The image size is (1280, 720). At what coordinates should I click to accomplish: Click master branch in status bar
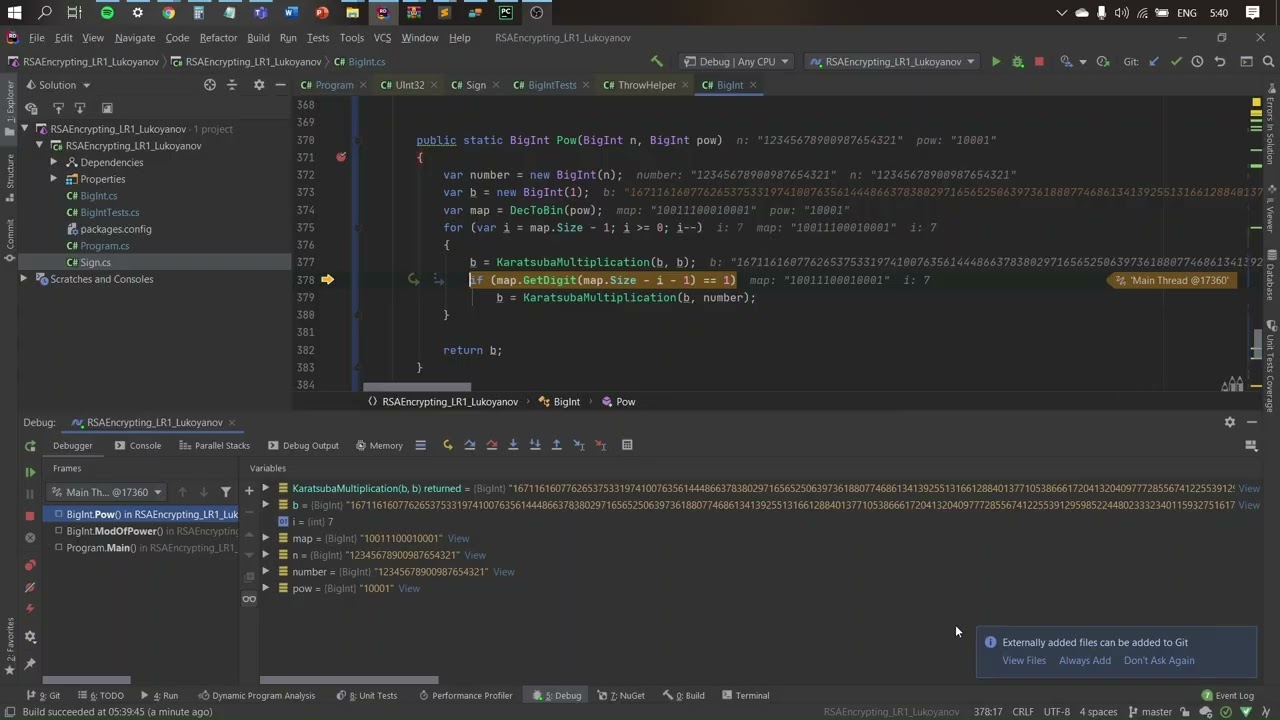coord(1150,712)
